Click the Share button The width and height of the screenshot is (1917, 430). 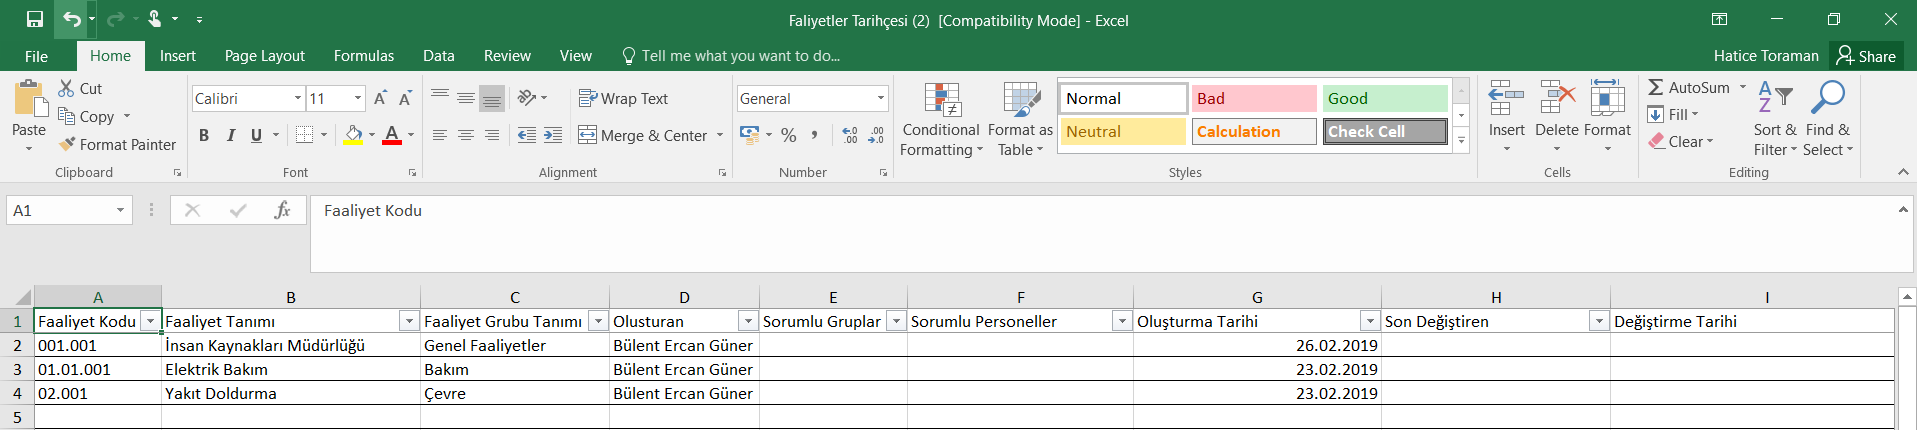pyautogui.click(x=1866, y=56)
